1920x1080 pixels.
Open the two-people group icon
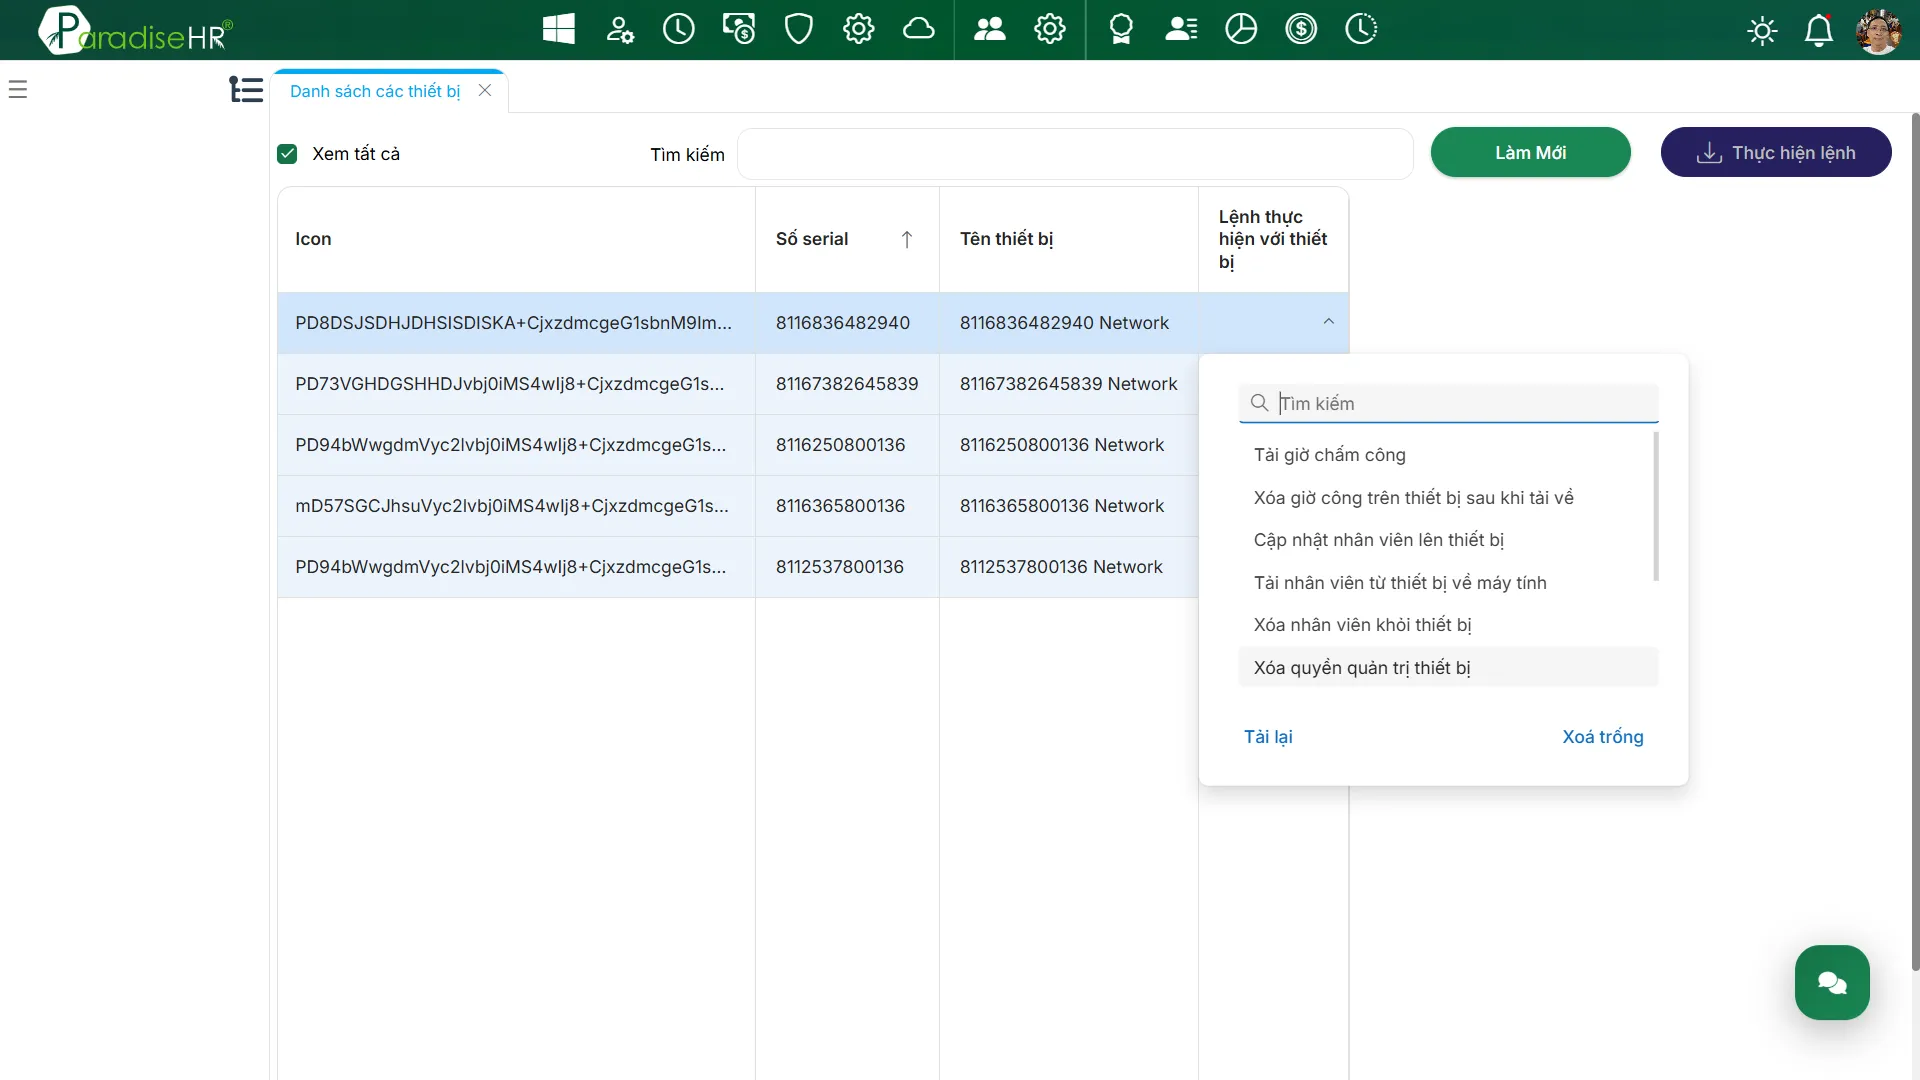coord(990,29)
